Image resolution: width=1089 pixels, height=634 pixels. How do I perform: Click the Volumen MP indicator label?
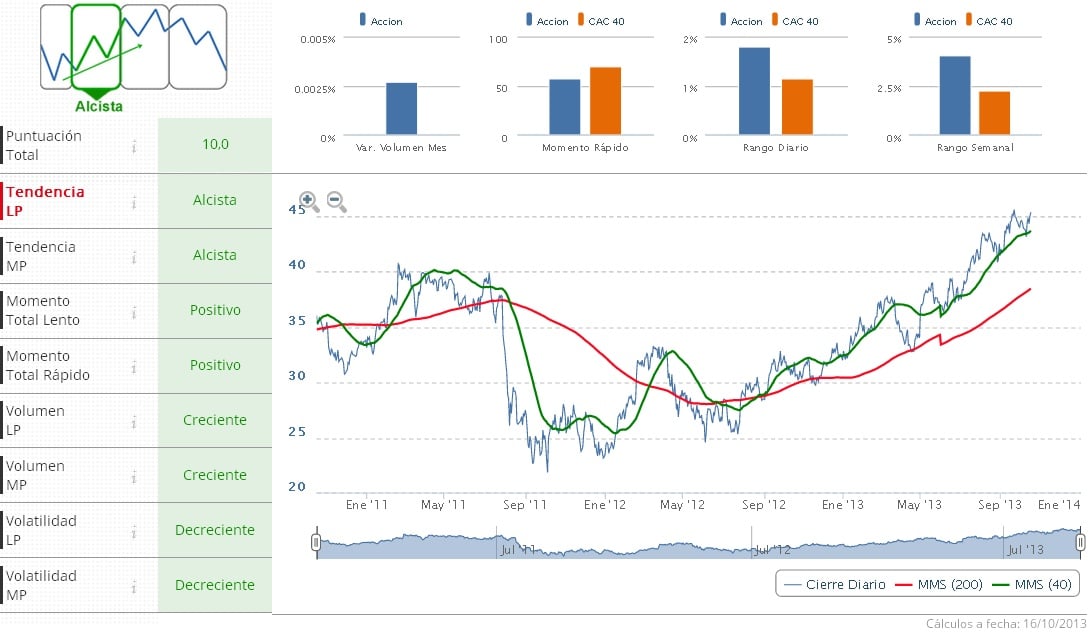pos(36,476)
